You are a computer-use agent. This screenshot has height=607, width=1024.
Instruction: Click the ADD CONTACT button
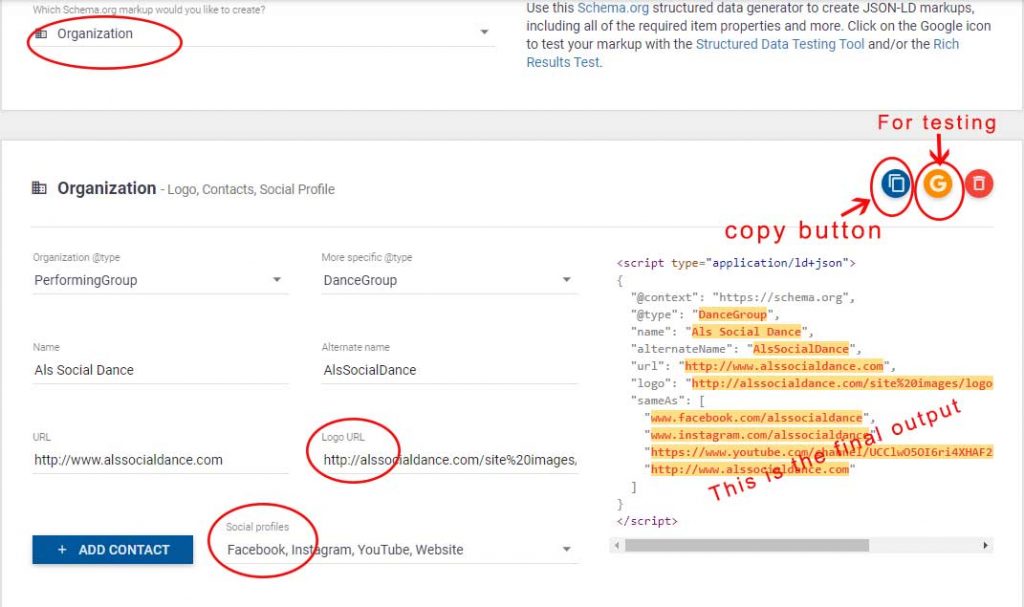[112, 549]
